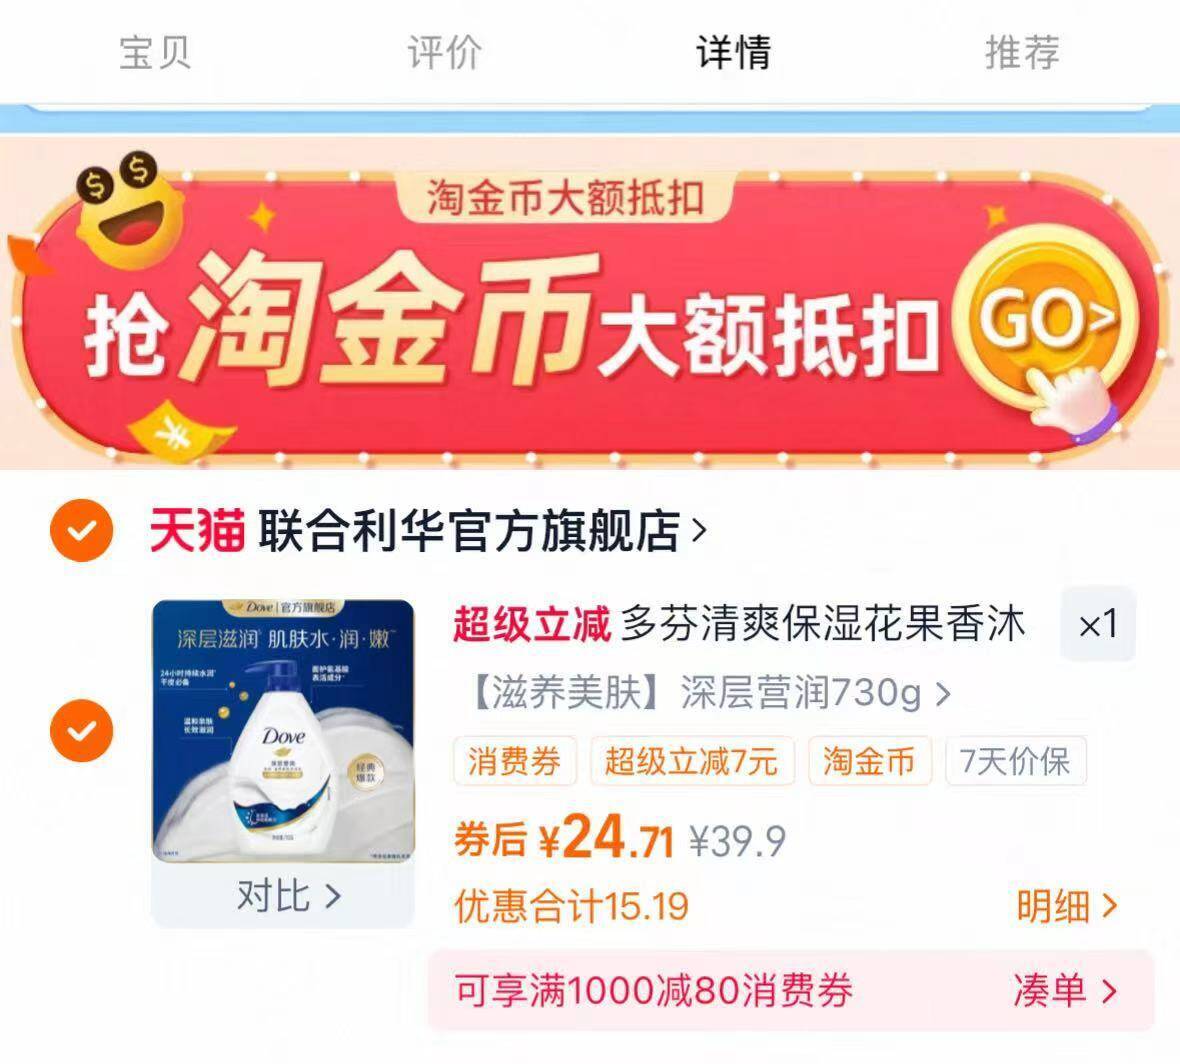Viewport: 1180px width, 1064px height.
Task: Tap the 消费券 coupon tag
Action: (x=515, y=761)
